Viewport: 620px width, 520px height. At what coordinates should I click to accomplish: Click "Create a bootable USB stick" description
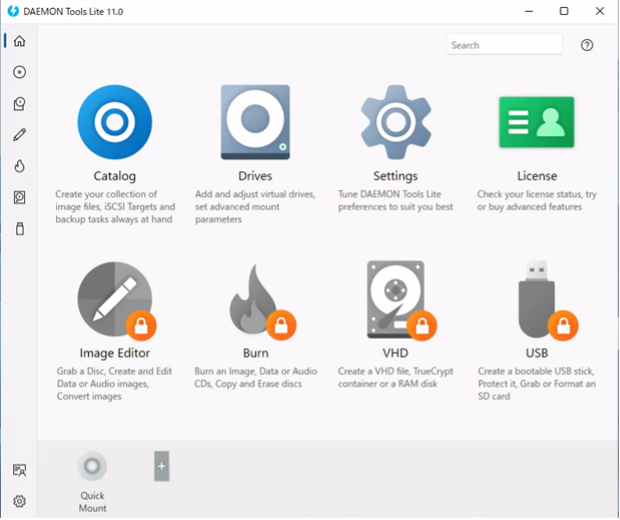(x=537, y=384)
